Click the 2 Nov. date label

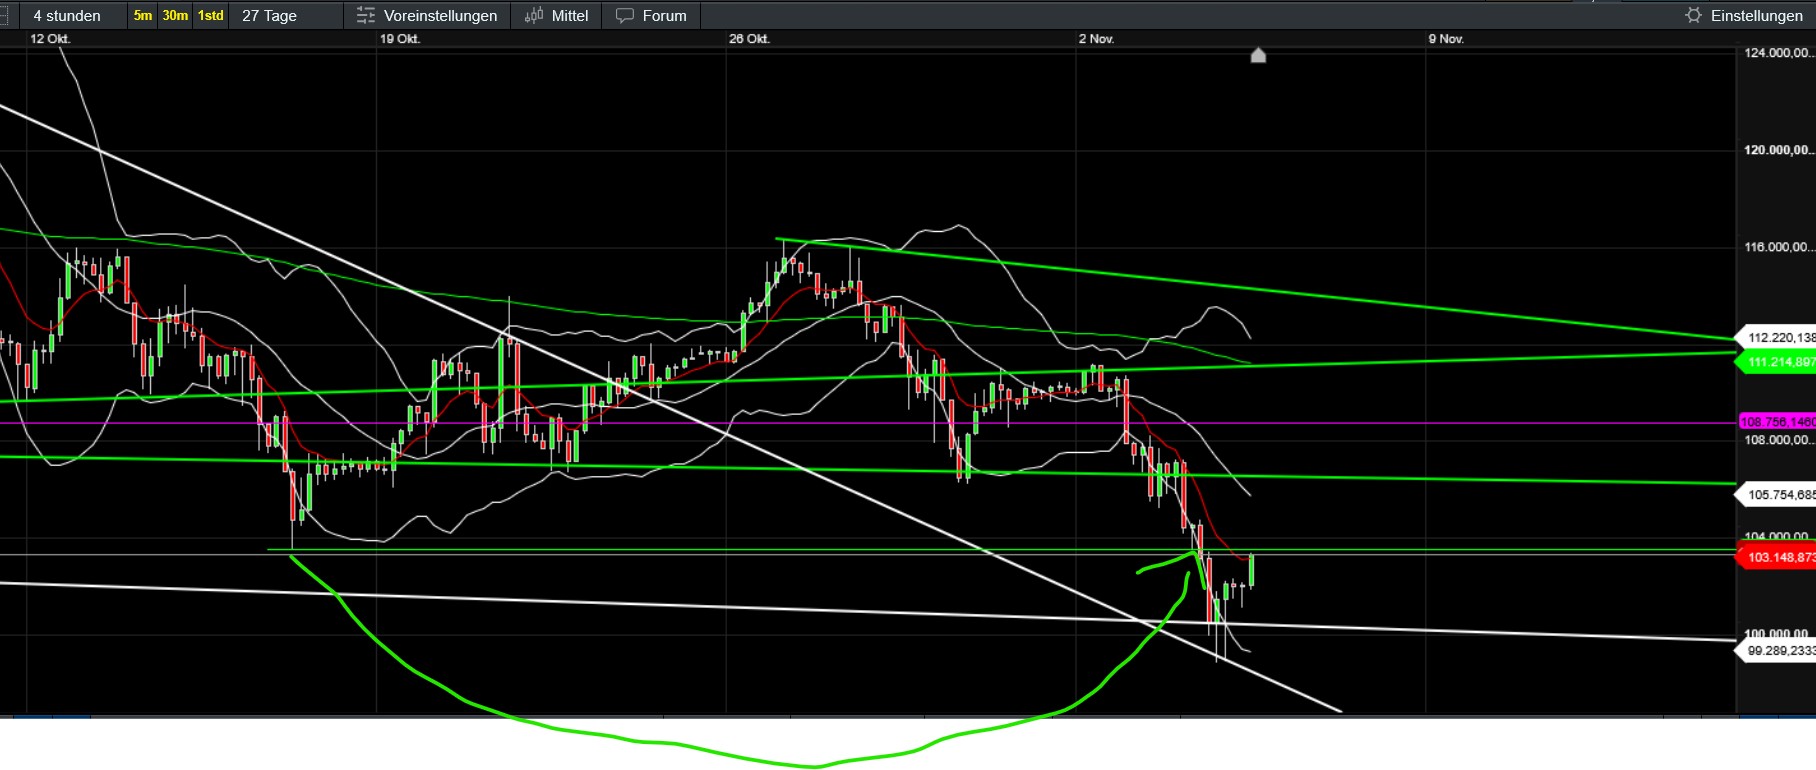(1096, 39)
